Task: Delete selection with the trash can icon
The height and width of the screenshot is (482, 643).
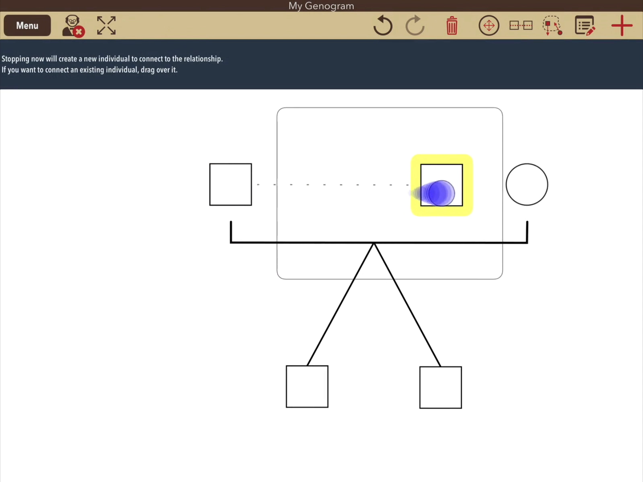Action: click(452, 25)
